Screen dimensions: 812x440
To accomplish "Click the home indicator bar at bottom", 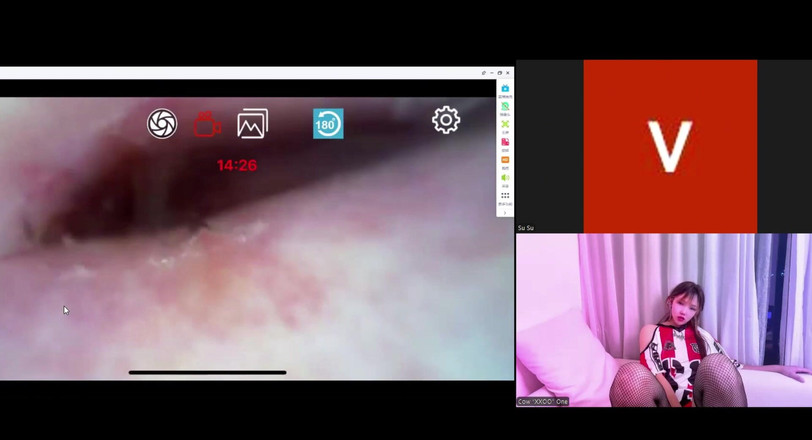I will [208, 372].
